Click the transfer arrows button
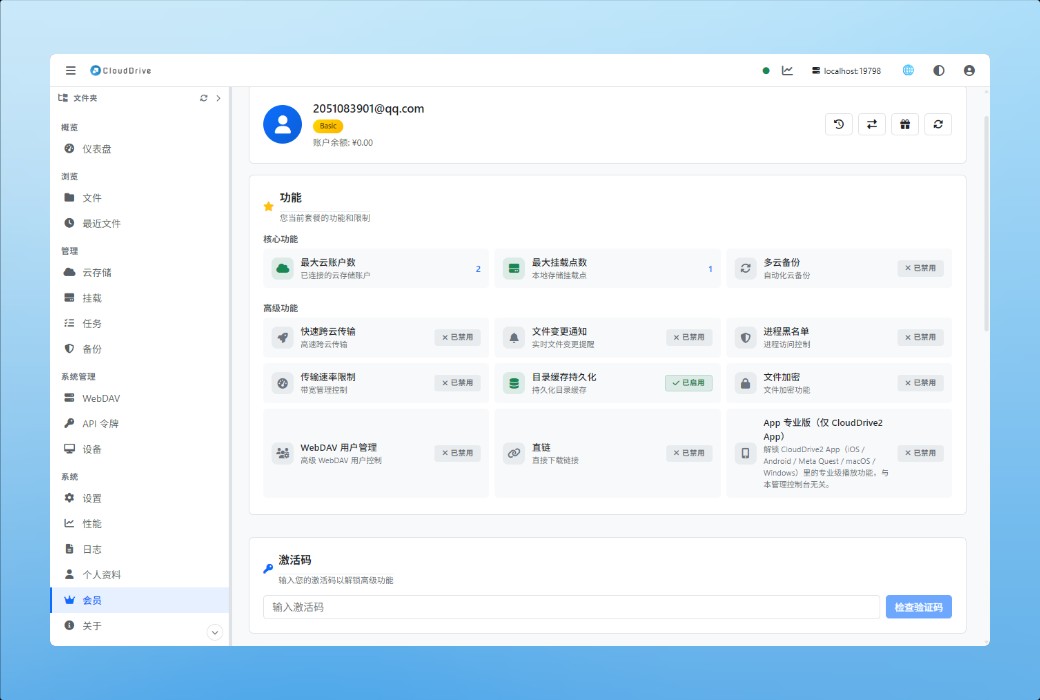Screen dimensions: 1040x700 [872, 124]
